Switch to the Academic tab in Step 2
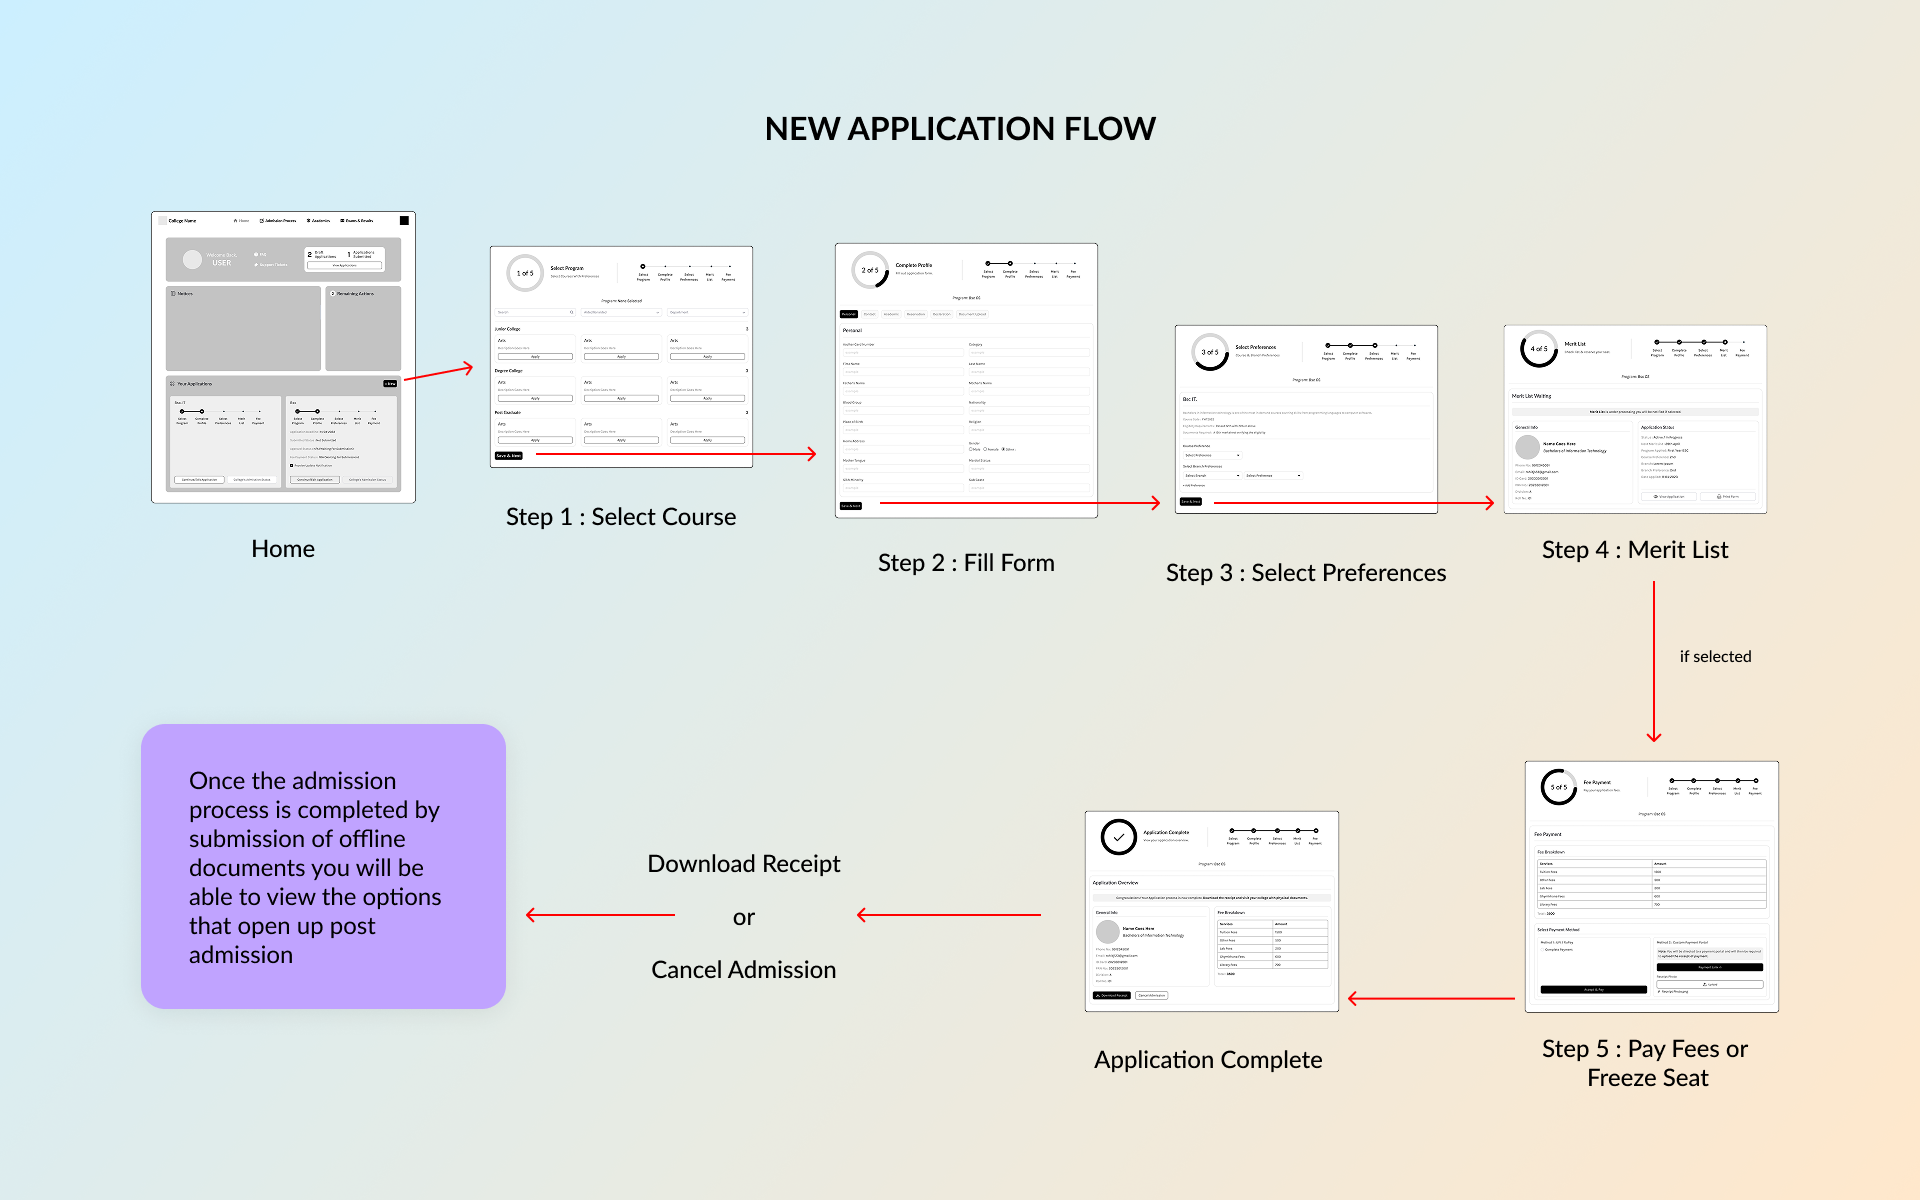Screen dimensions: 1920x1200 pyautogui.click(x=891, y=314)
